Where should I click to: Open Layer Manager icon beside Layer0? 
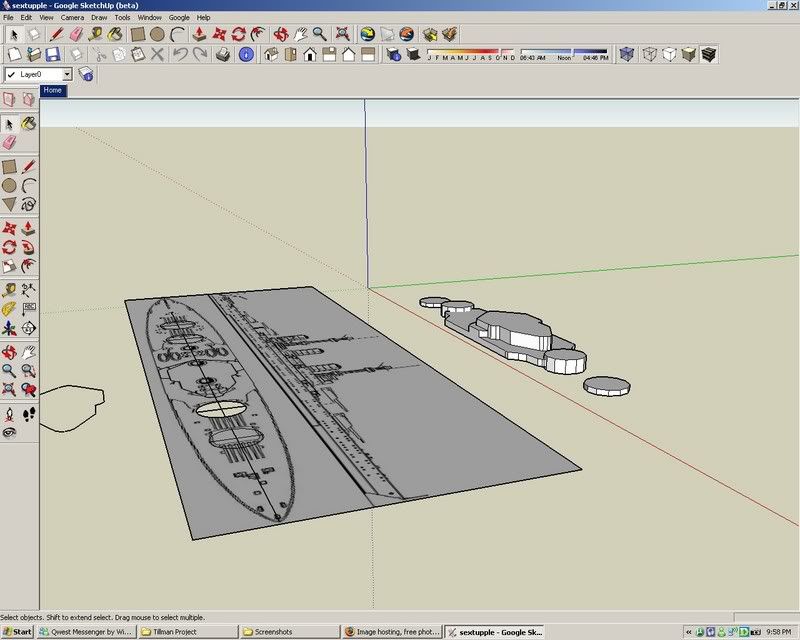pyautogui.click(x=86, y=74)
